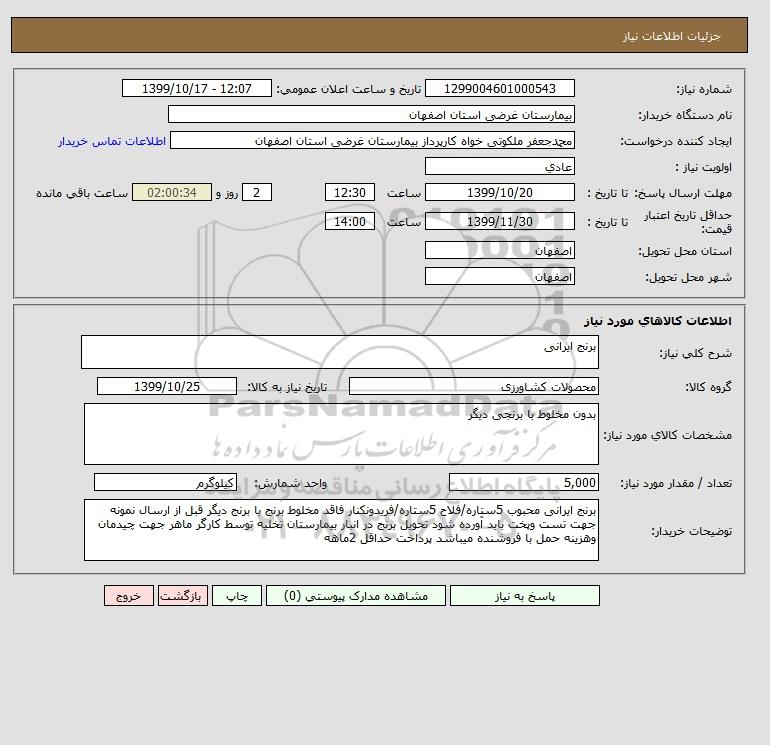Click the unit field کیلوگرم
The image size is (770, 745).
tap(165, 483)
